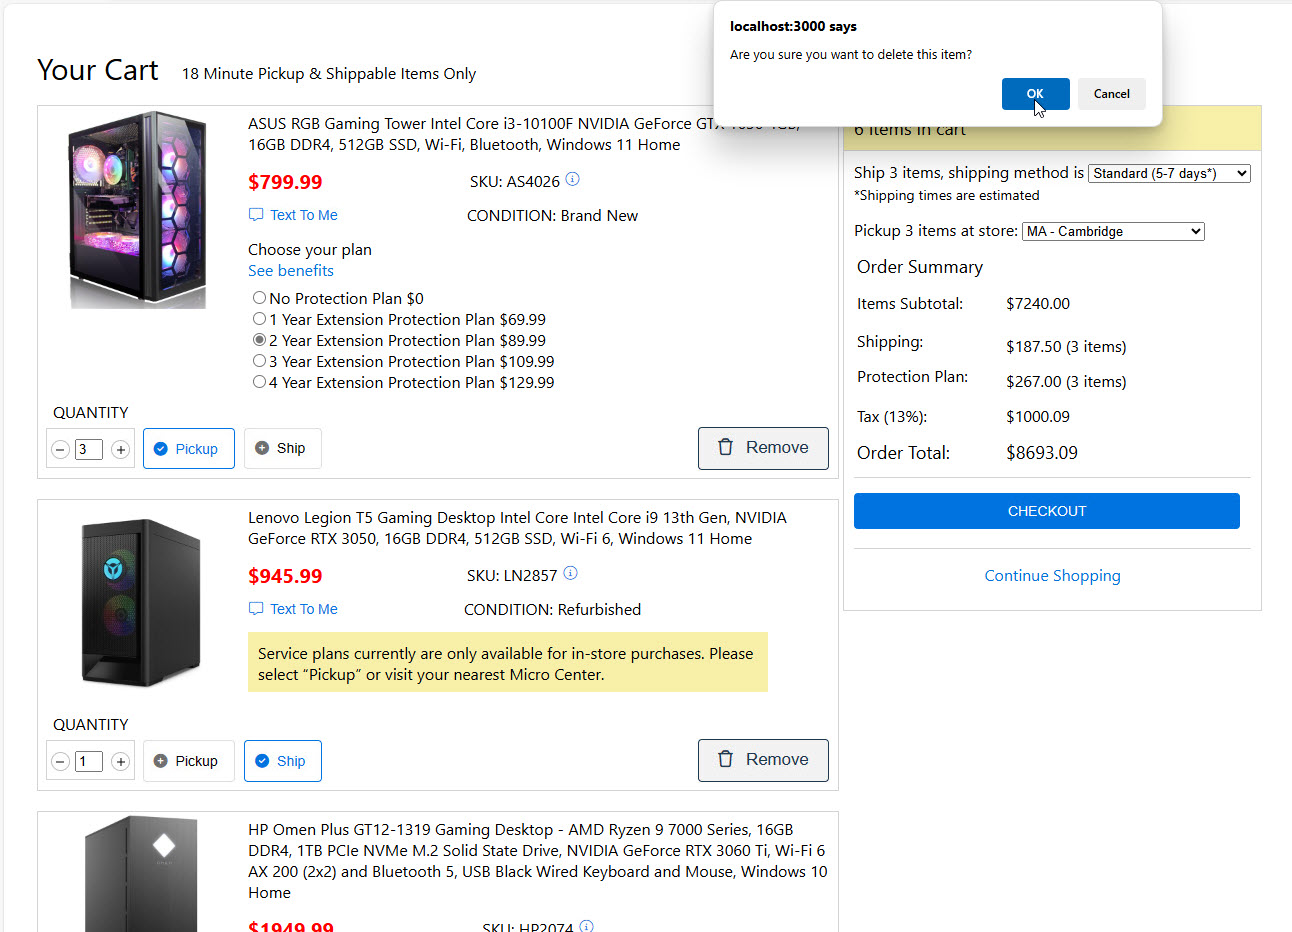1292x932 pixels.
Task: Increase quantity of Lenovo Legion T5
Action: point(120,762)
